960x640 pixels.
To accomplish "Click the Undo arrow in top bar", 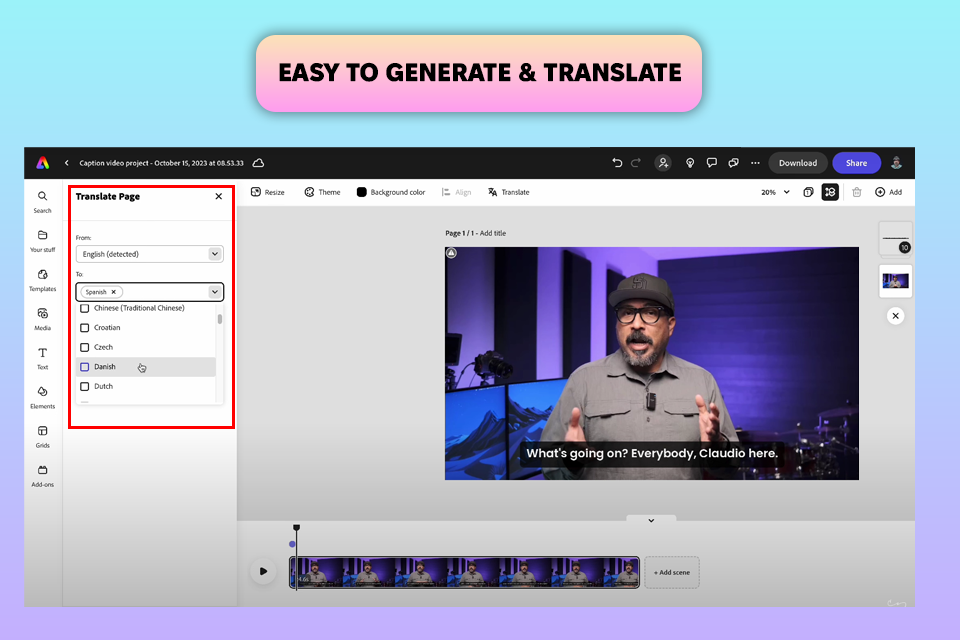I will [x=617, y=163].
